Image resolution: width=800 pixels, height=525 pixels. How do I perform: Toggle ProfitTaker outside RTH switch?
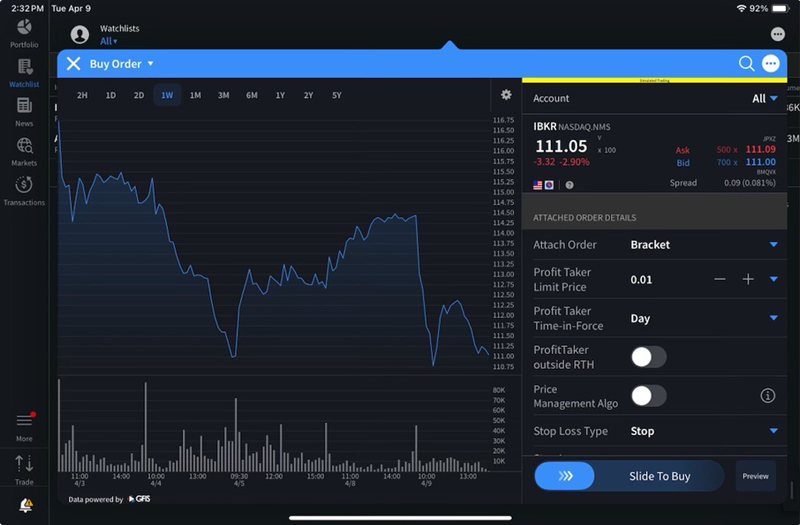(648, 357)
